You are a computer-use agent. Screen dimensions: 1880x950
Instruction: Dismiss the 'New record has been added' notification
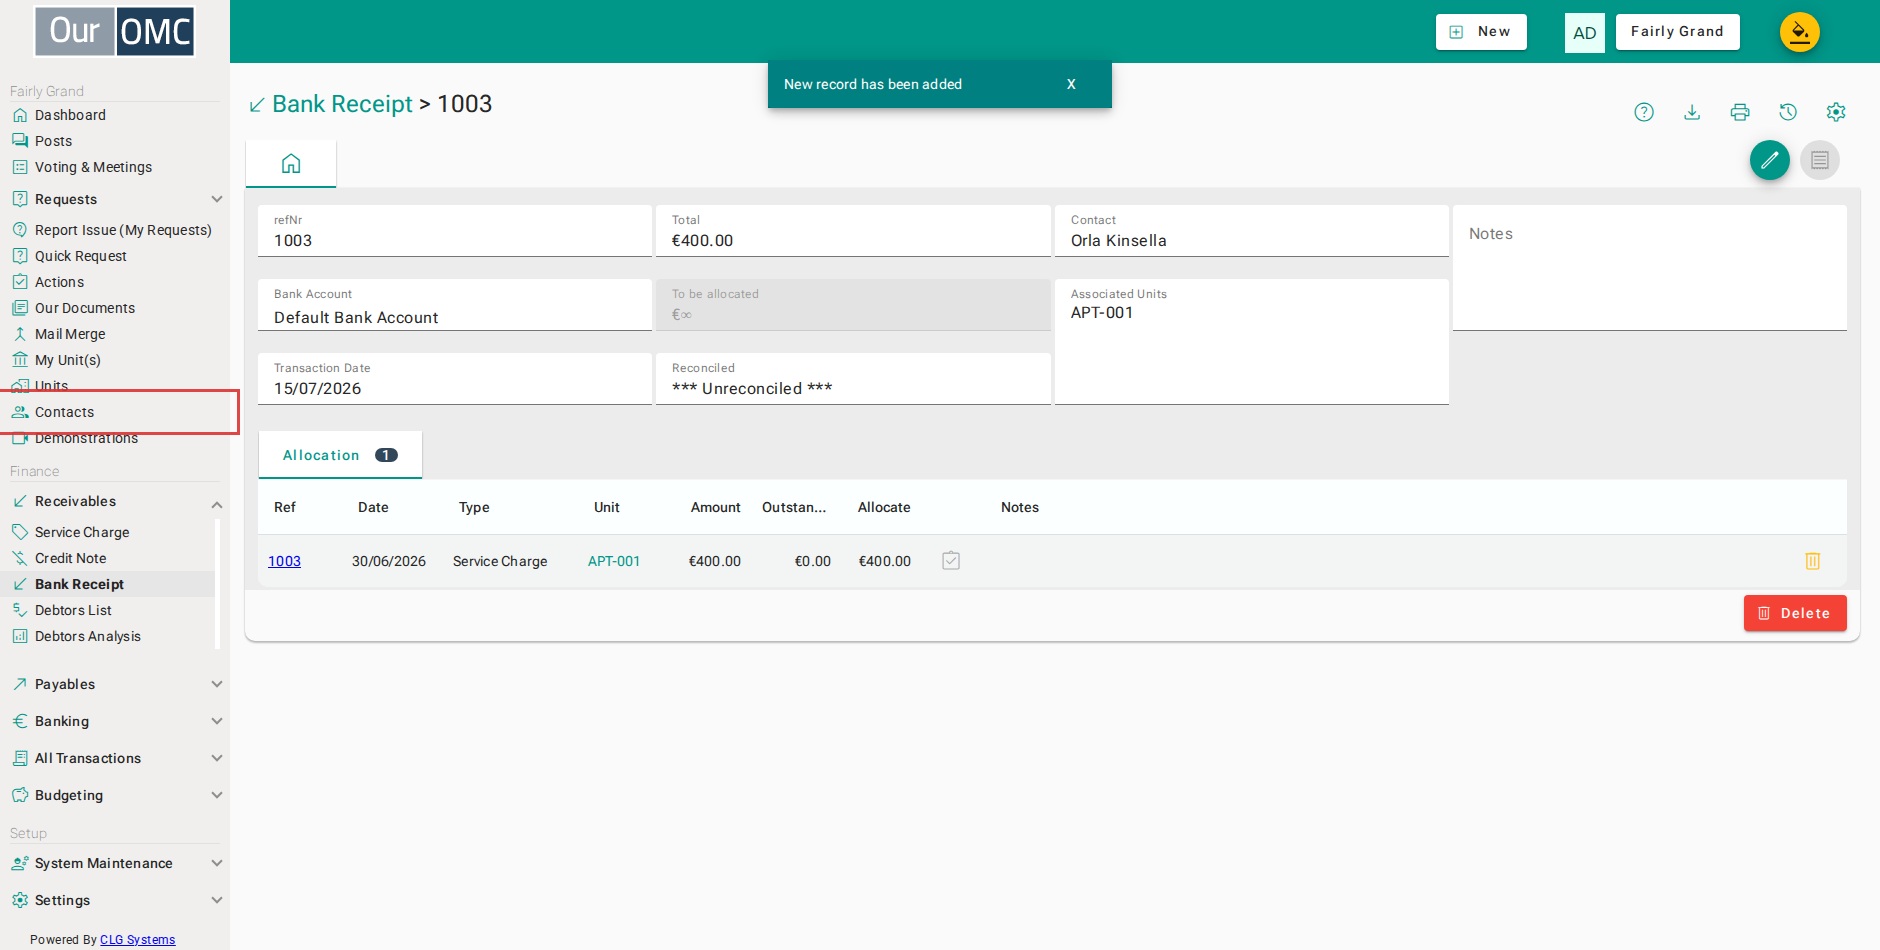1071,84
